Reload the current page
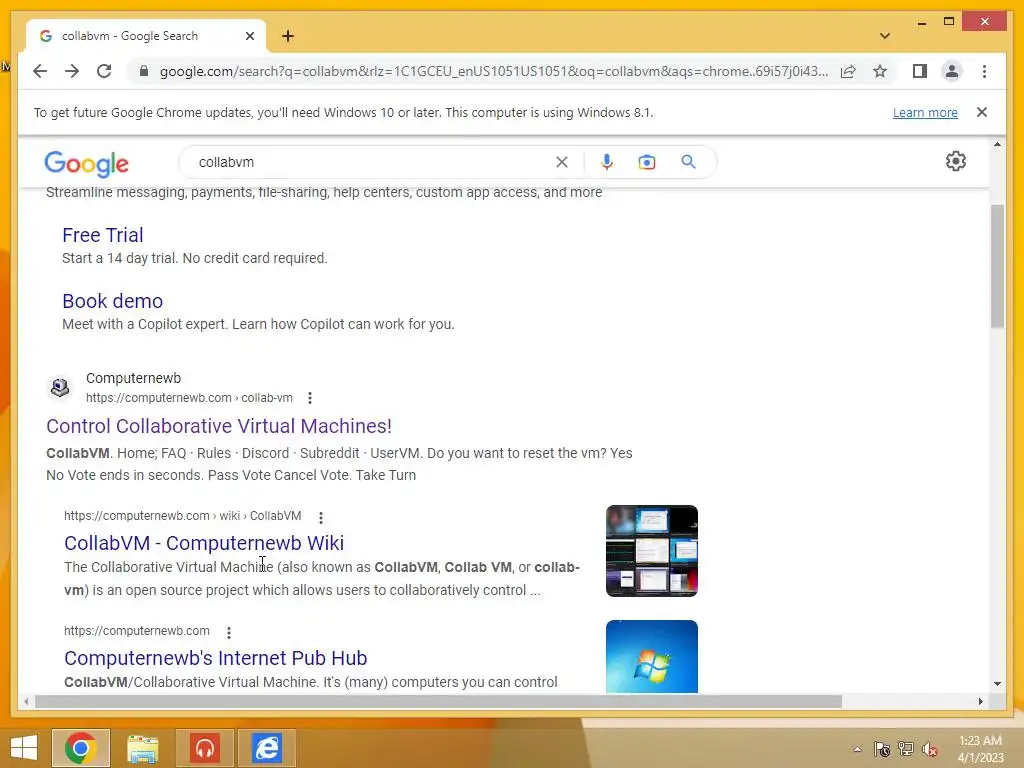The height and width of the screenshot is (768, 1024). pos(104,71)
